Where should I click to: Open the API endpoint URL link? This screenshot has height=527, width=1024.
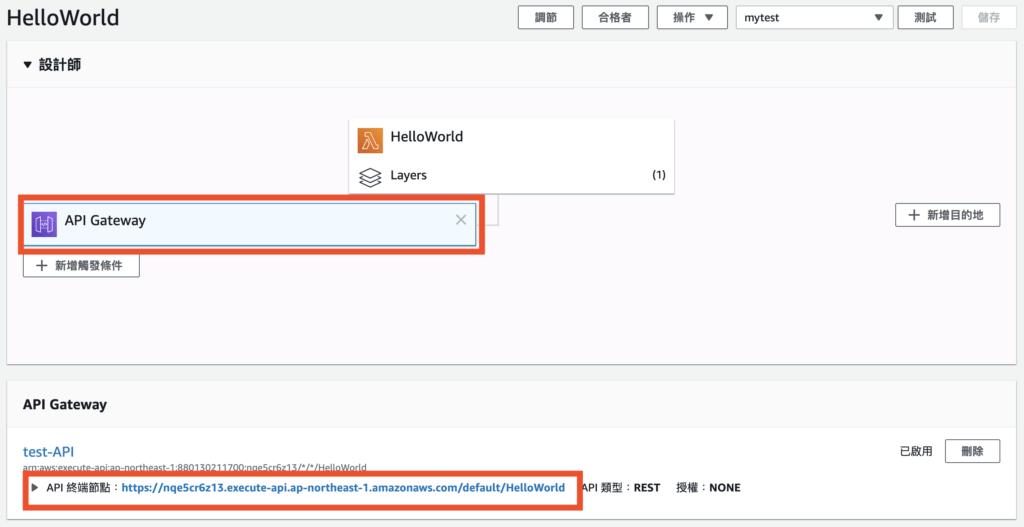tap(343, 487)
